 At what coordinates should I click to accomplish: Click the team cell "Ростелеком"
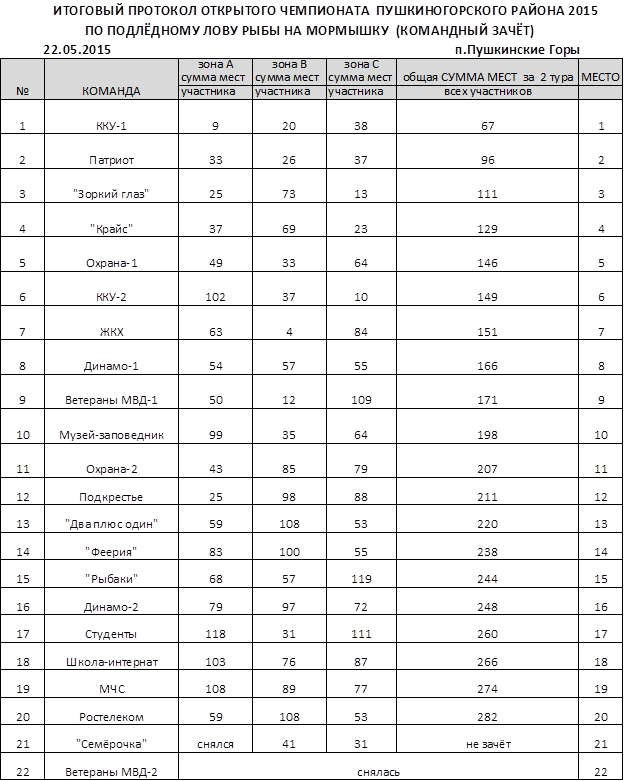[x=111, y=711]
